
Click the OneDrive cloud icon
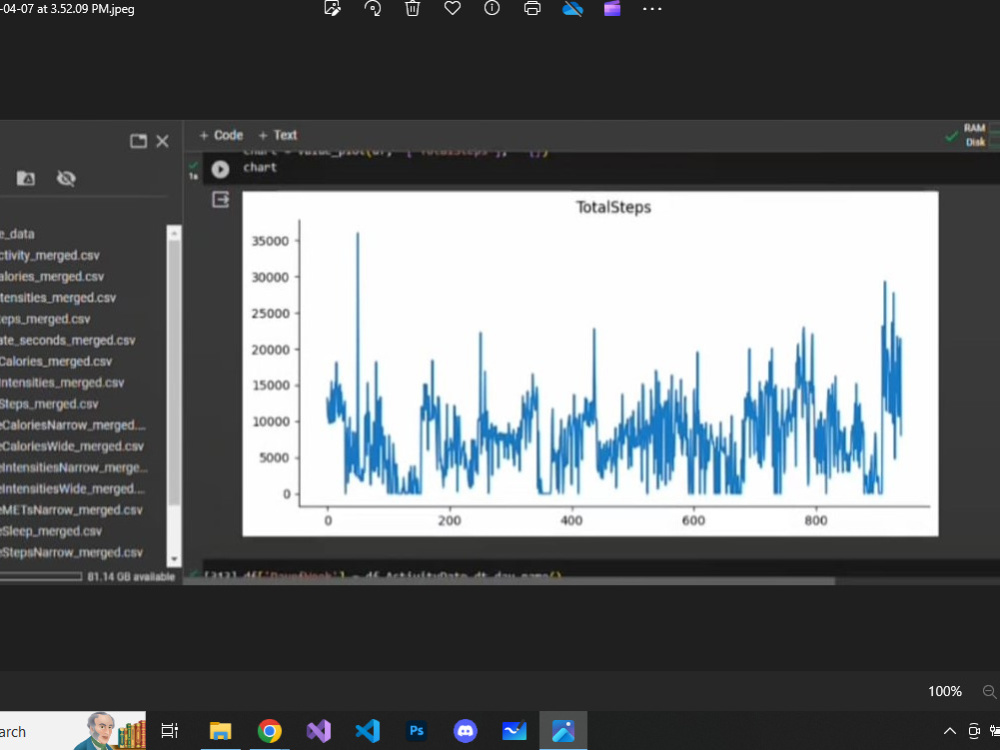click(572, 8)
